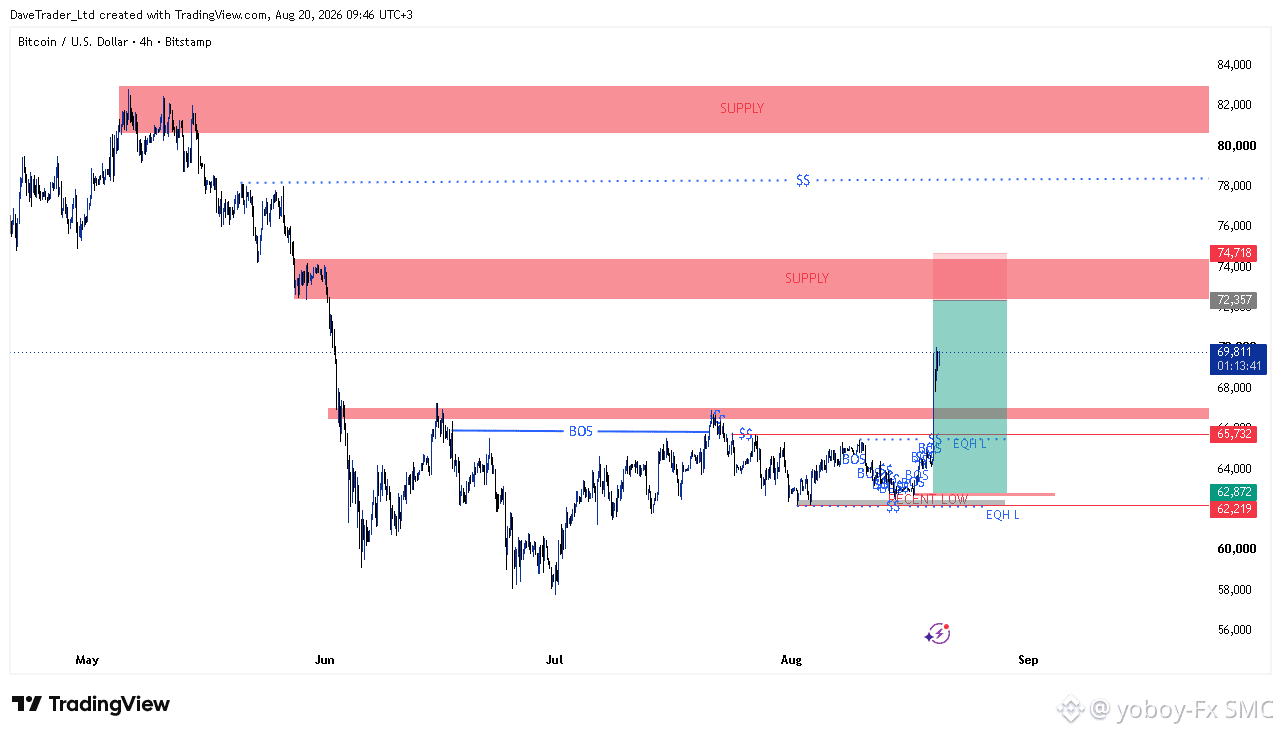Click the May label on time axis
The image size is (1281, 734).
tap(88, 660)
